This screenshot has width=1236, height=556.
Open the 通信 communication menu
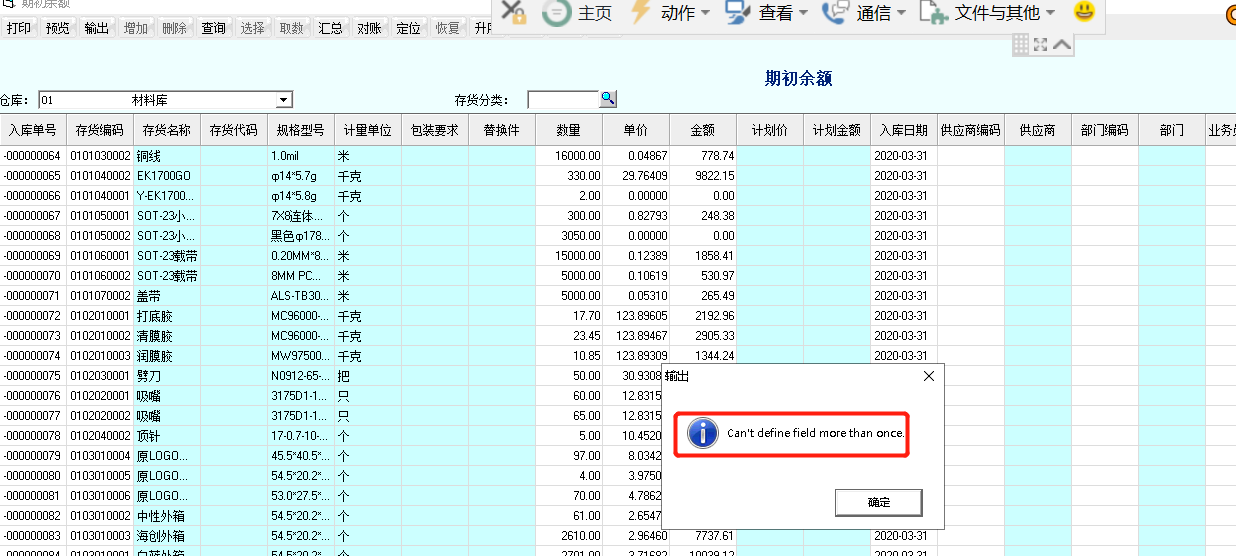[x=864, y=13]
